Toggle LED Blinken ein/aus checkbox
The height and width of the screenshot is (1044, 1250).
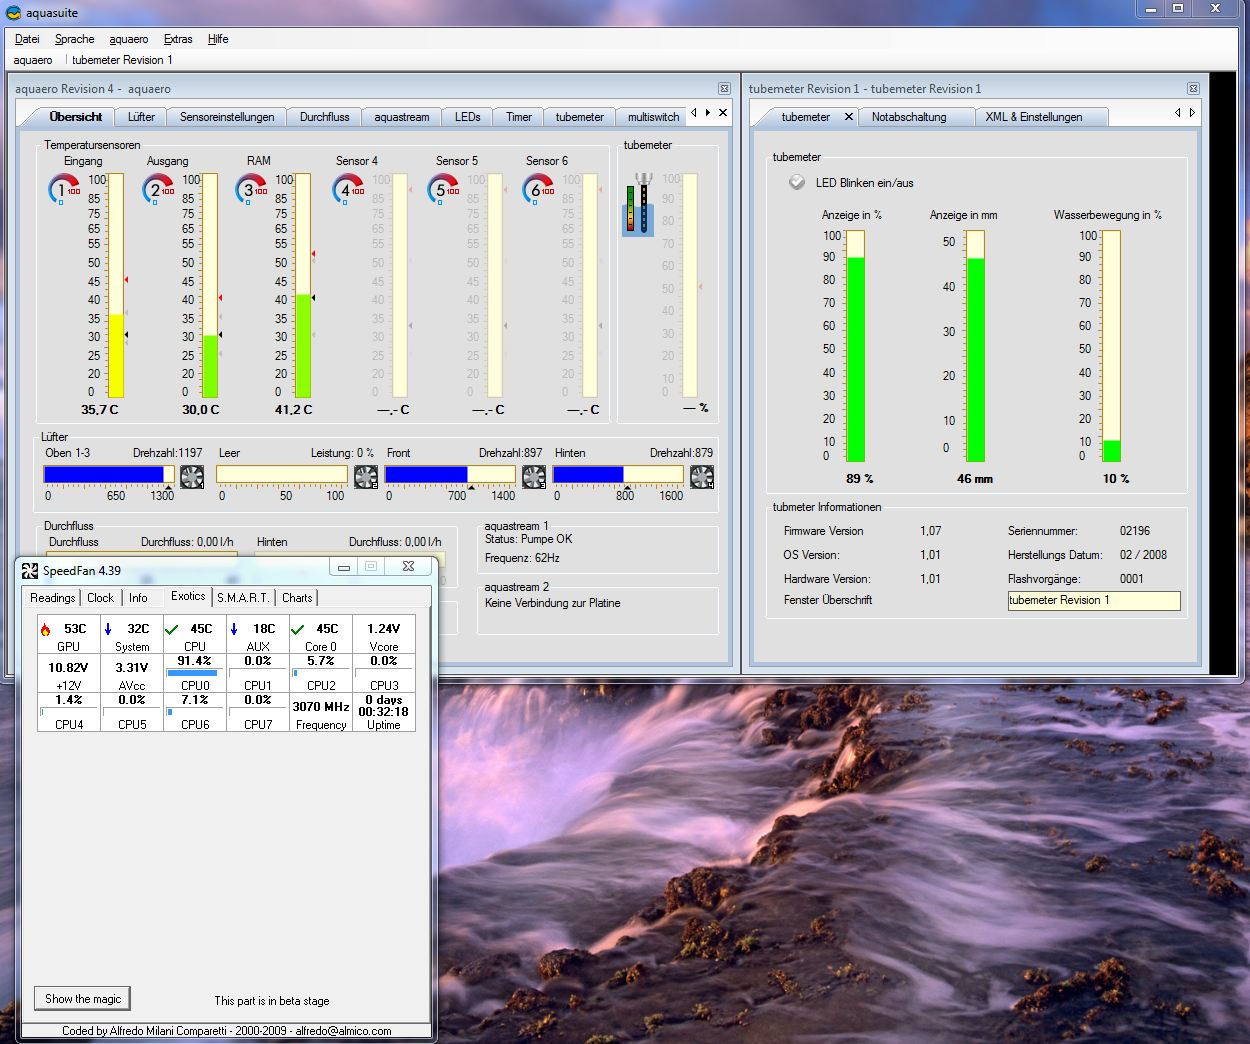click(797, 182)
